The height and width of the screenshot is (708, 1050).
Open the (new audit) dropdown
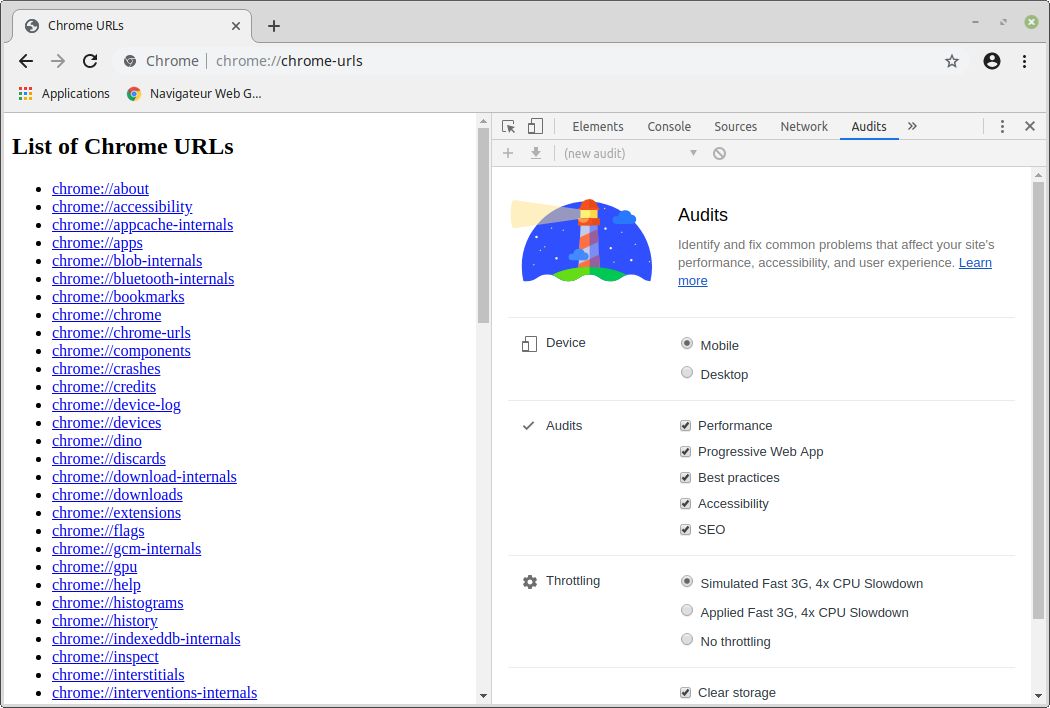point(630,153)
